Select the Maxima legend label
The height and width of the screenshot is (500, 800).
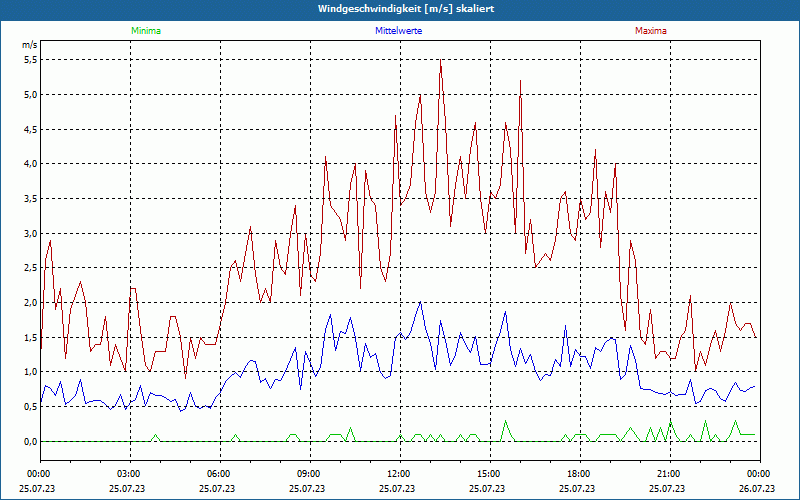[651, 31]
